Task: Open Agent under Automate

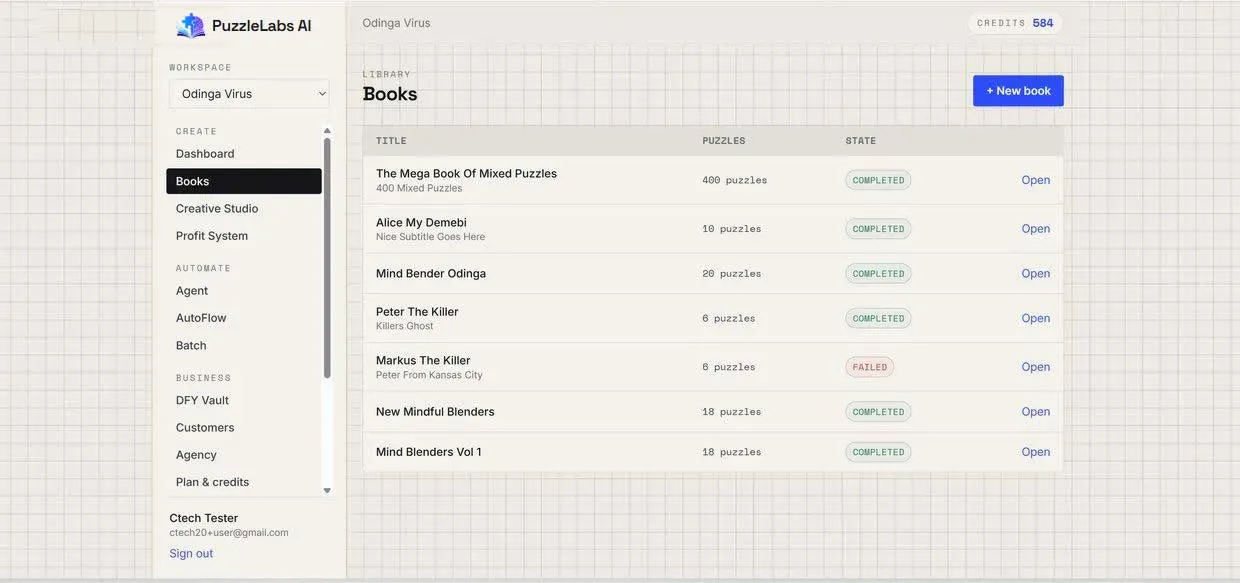Action: click(192, 291)
